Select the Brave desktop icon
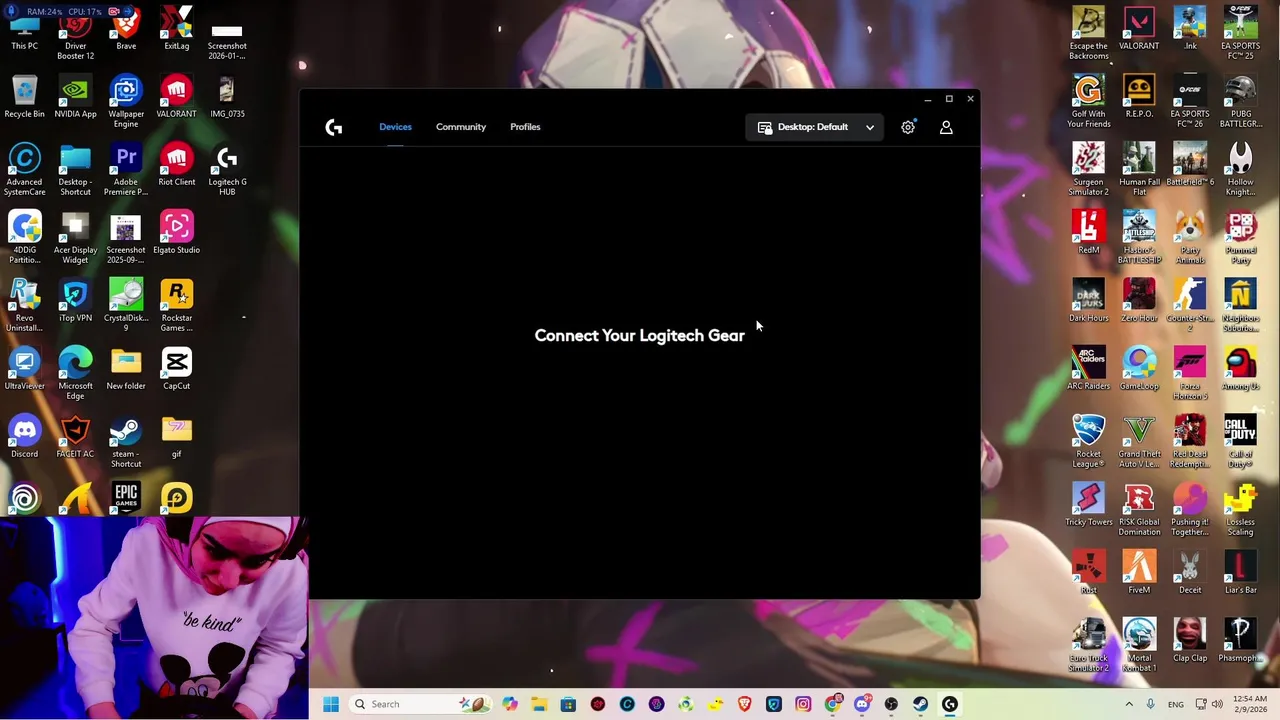Viewport: 1280px width, 720px height. 126,29
